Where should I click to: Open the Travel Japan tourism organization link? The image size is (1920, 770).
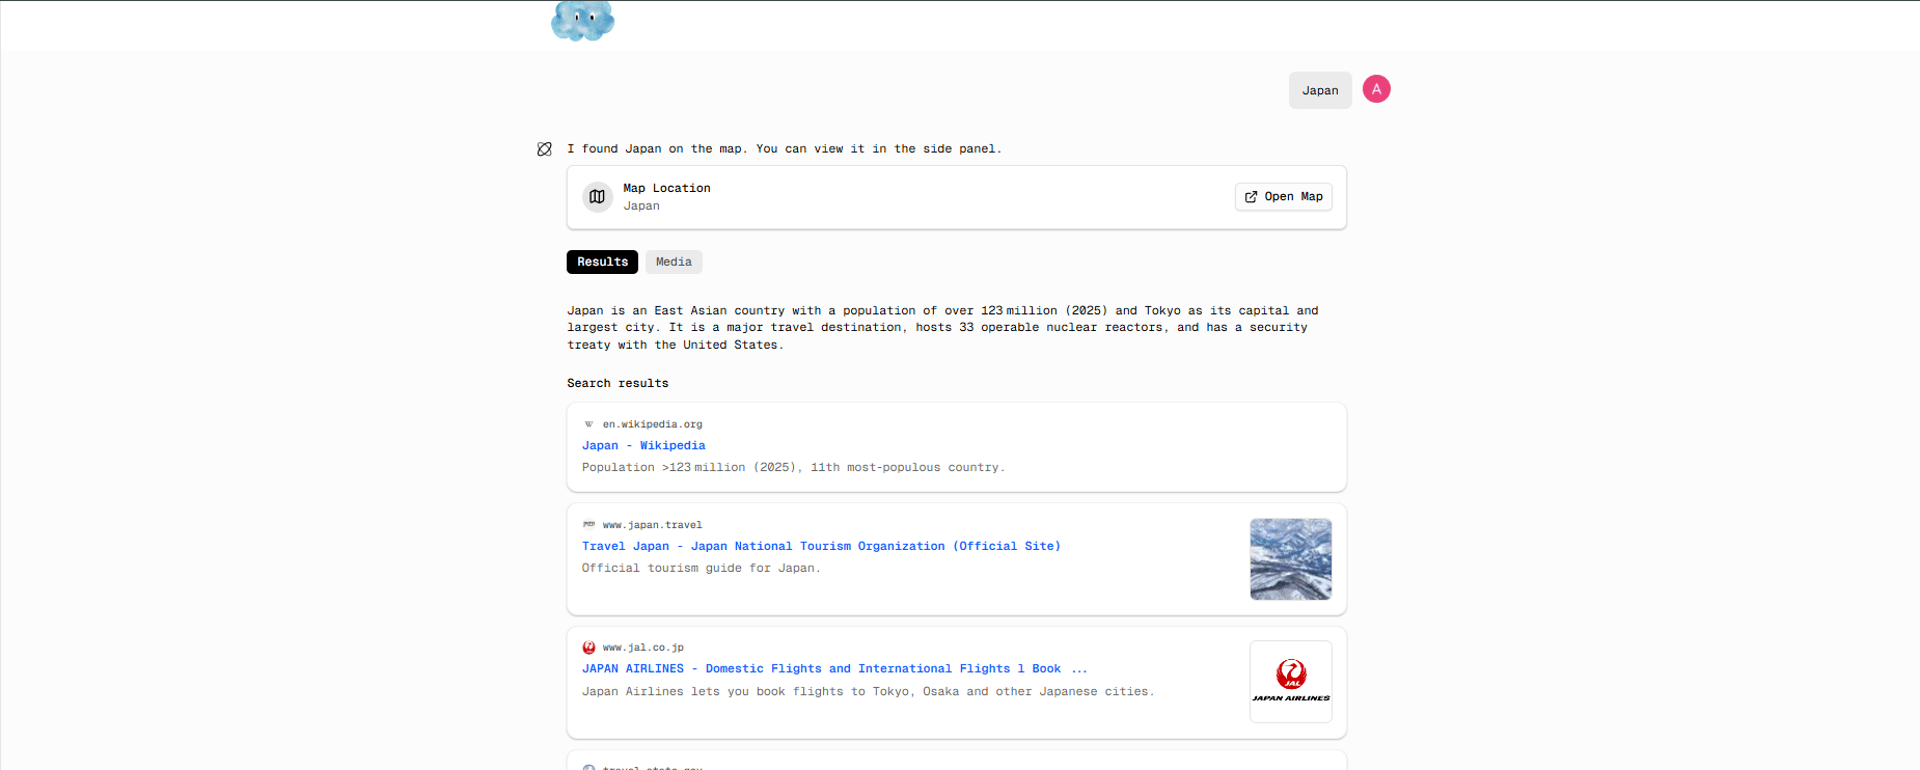click(x=821, y=546)
